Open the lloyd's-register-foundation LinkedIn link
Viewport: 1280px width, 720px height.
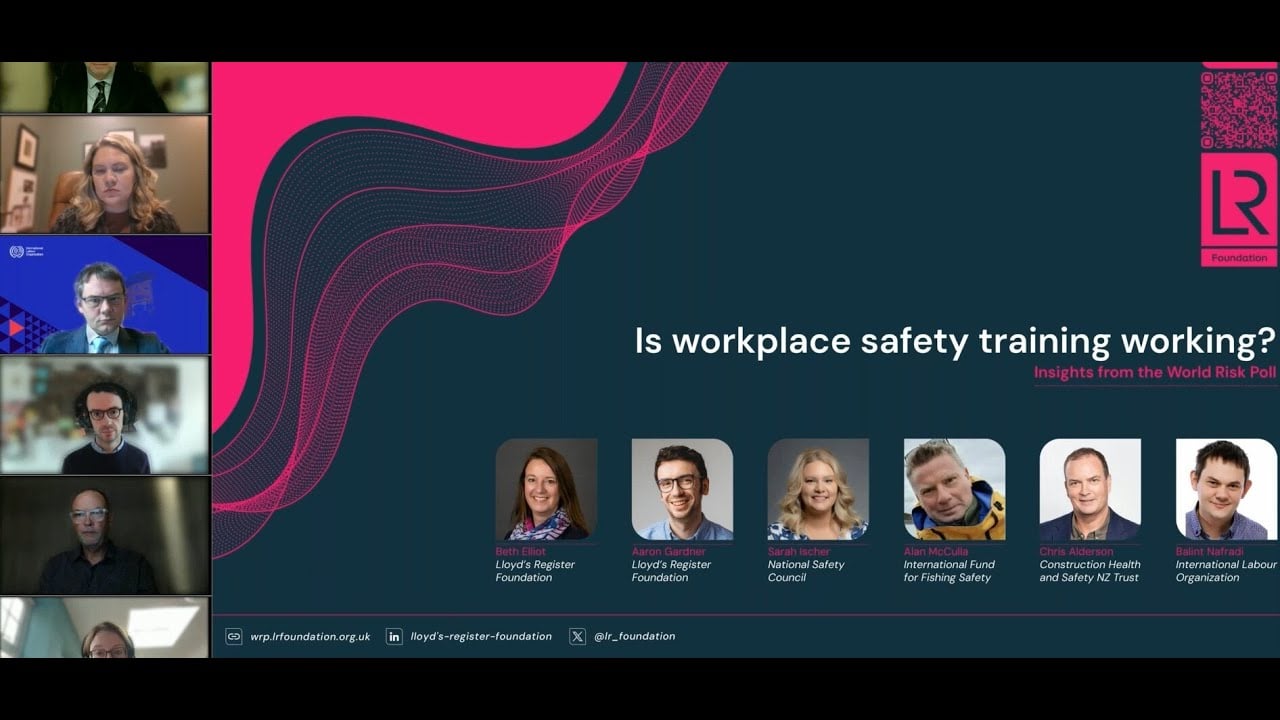tap(481, 636)
